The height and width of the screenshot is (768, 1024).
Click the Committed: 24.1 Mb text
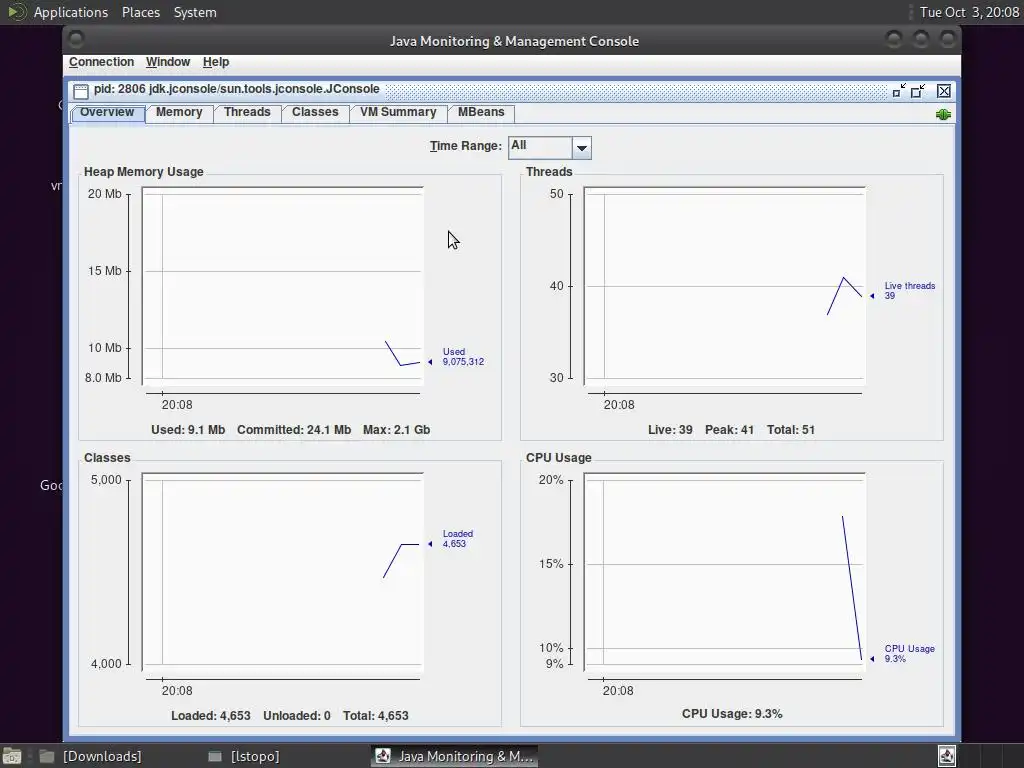click(x=294, y=430)
